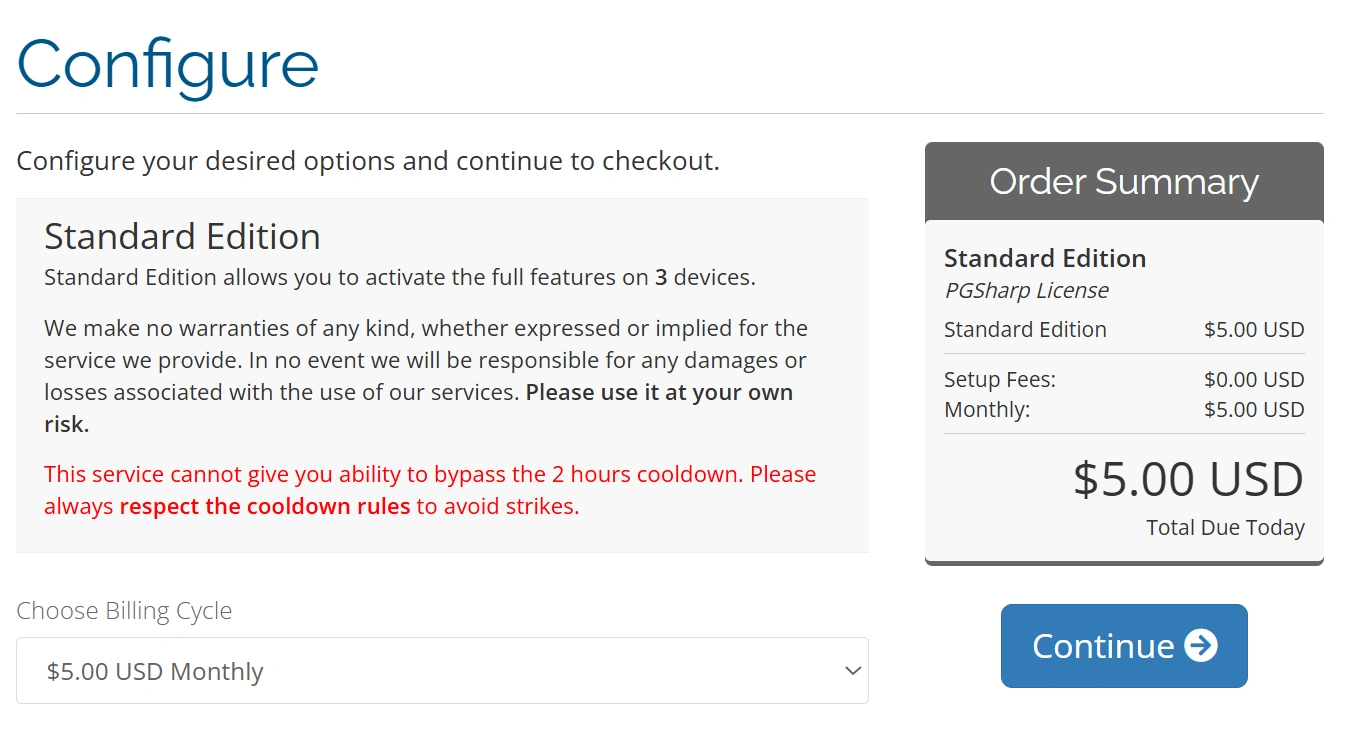The width and height of the screenshot is (1354, 735).
Task: Click the Total Due Today label
Action: (1225, 528)
